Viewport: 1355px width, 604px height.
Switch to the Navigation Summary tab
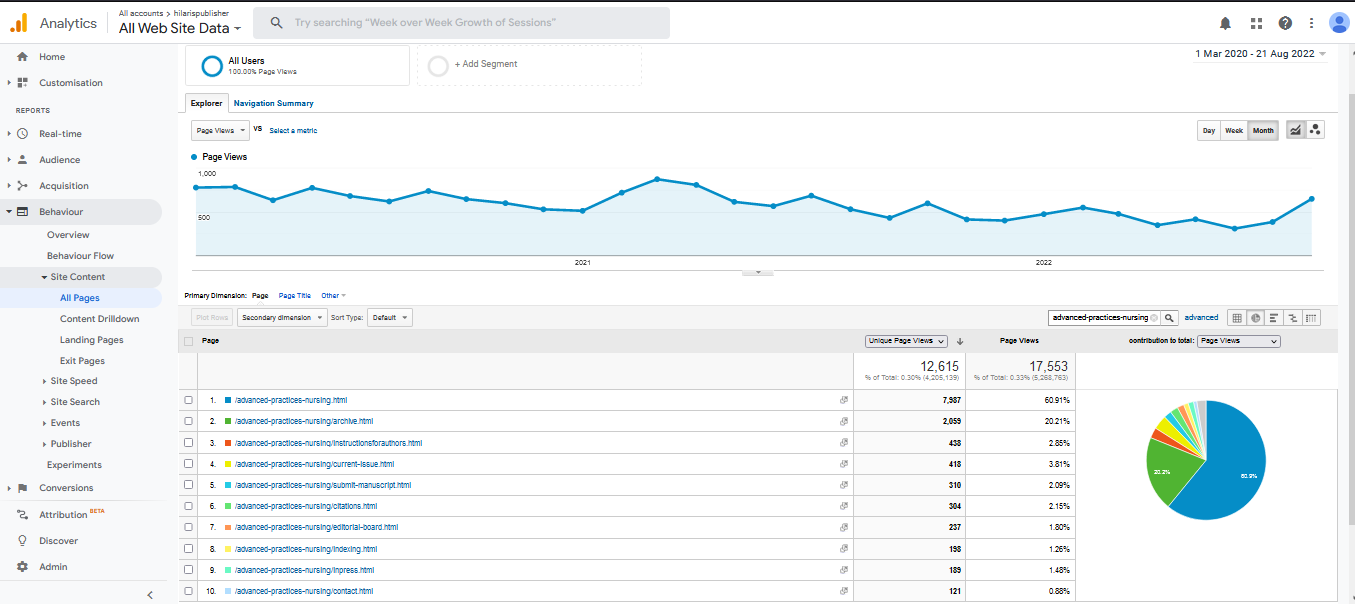click(x=273, y=103)
